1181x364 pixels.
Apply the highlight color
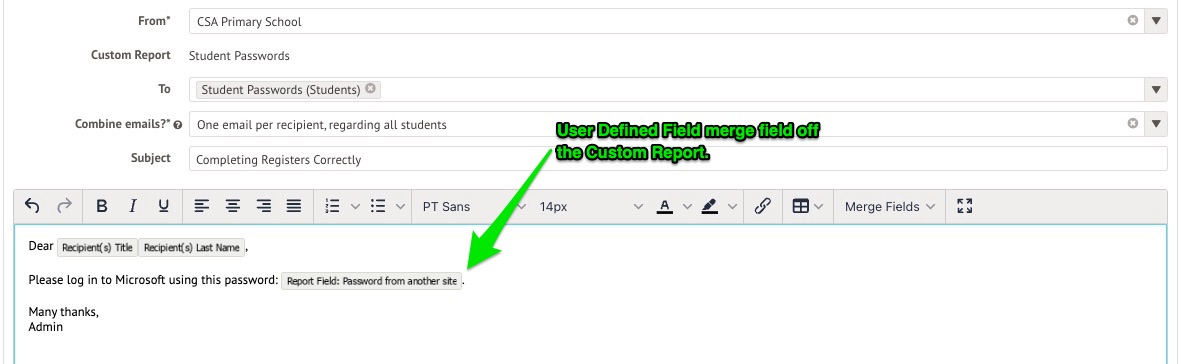(709, 206)
